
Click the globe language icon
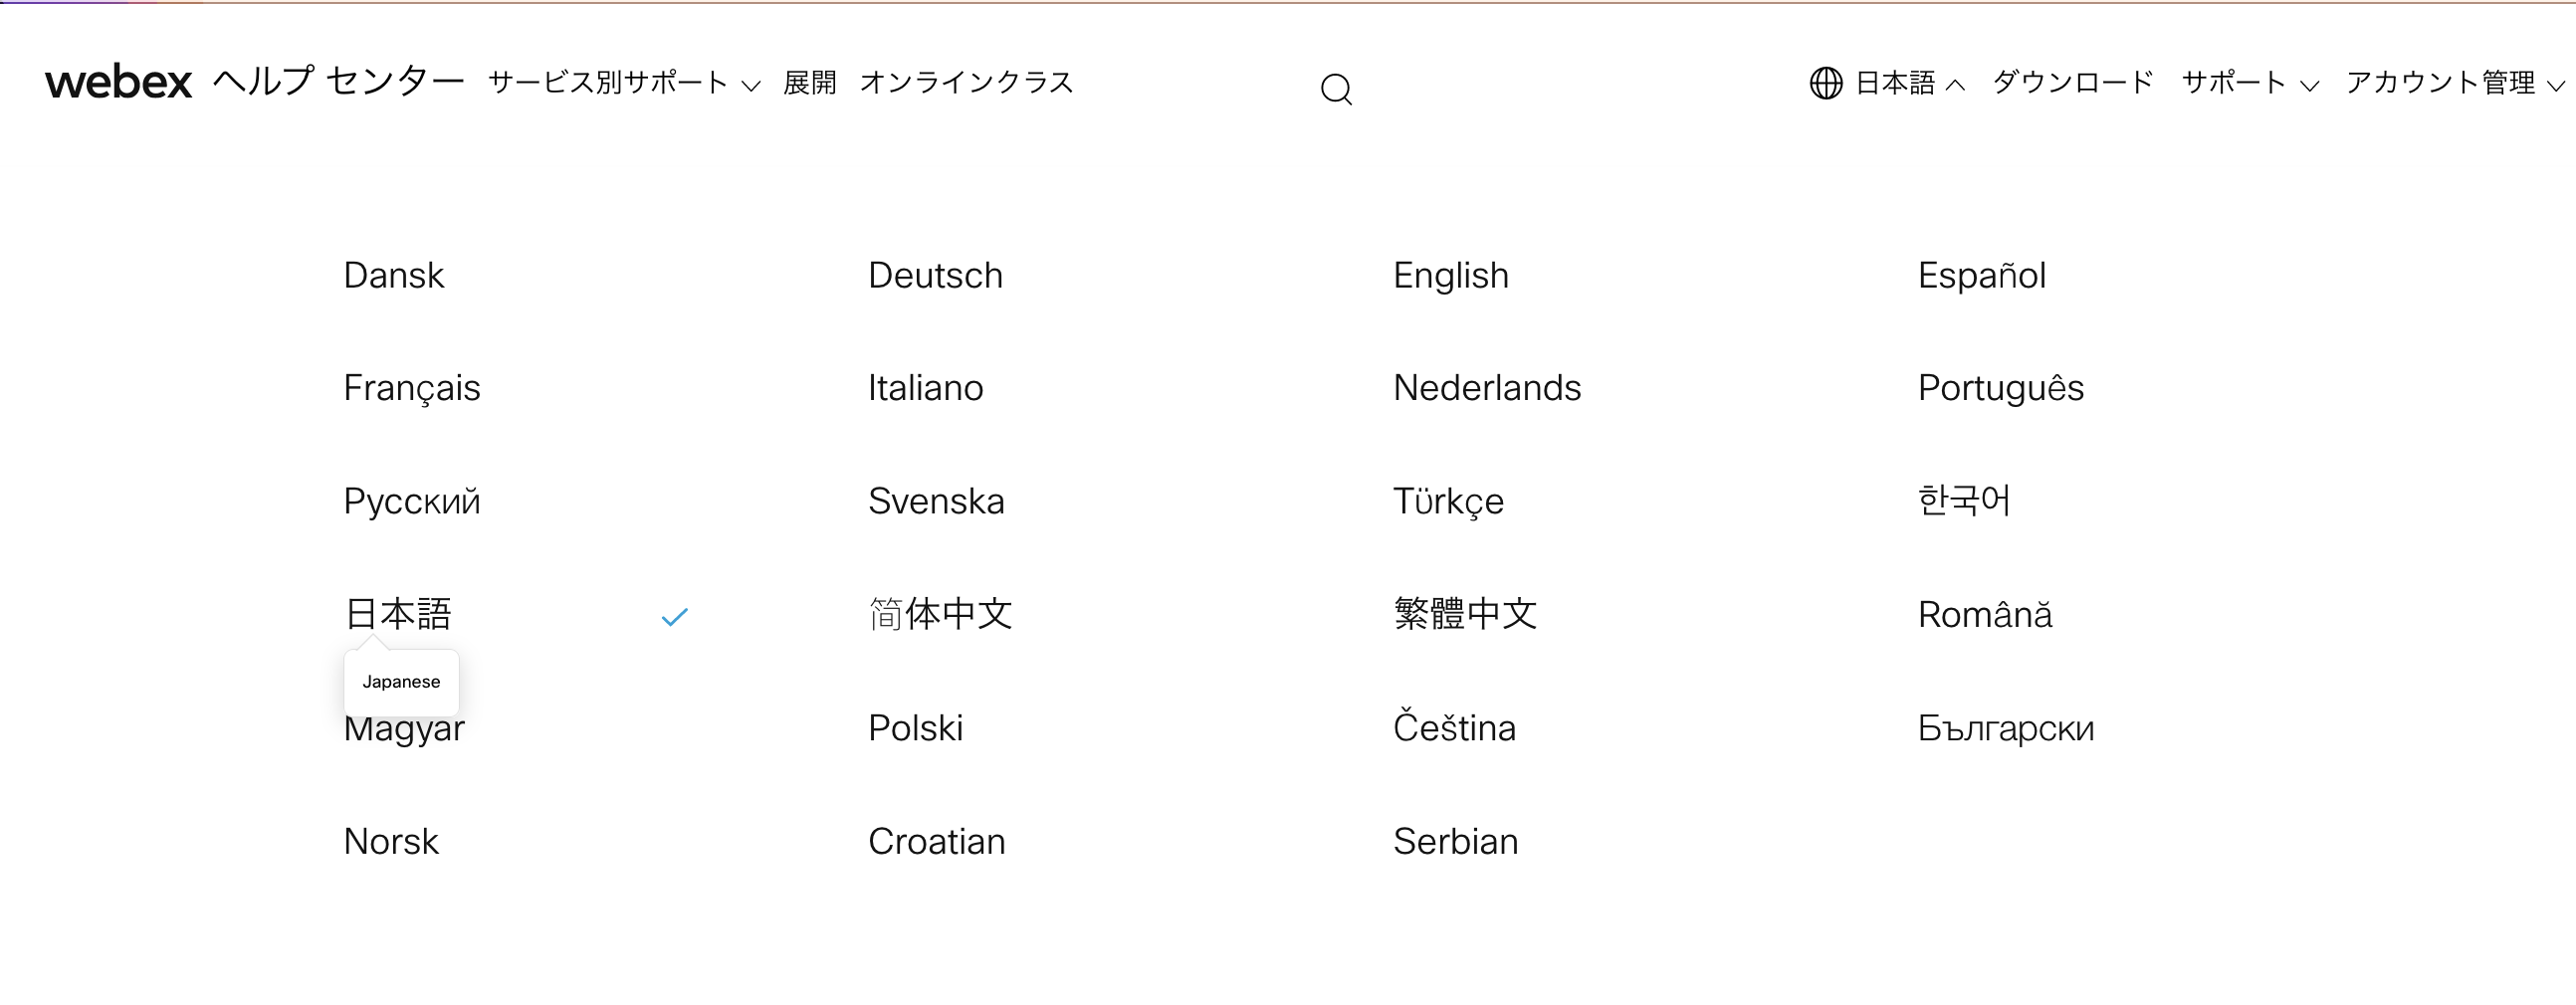pyautogui.click(x=1826, y=85)
